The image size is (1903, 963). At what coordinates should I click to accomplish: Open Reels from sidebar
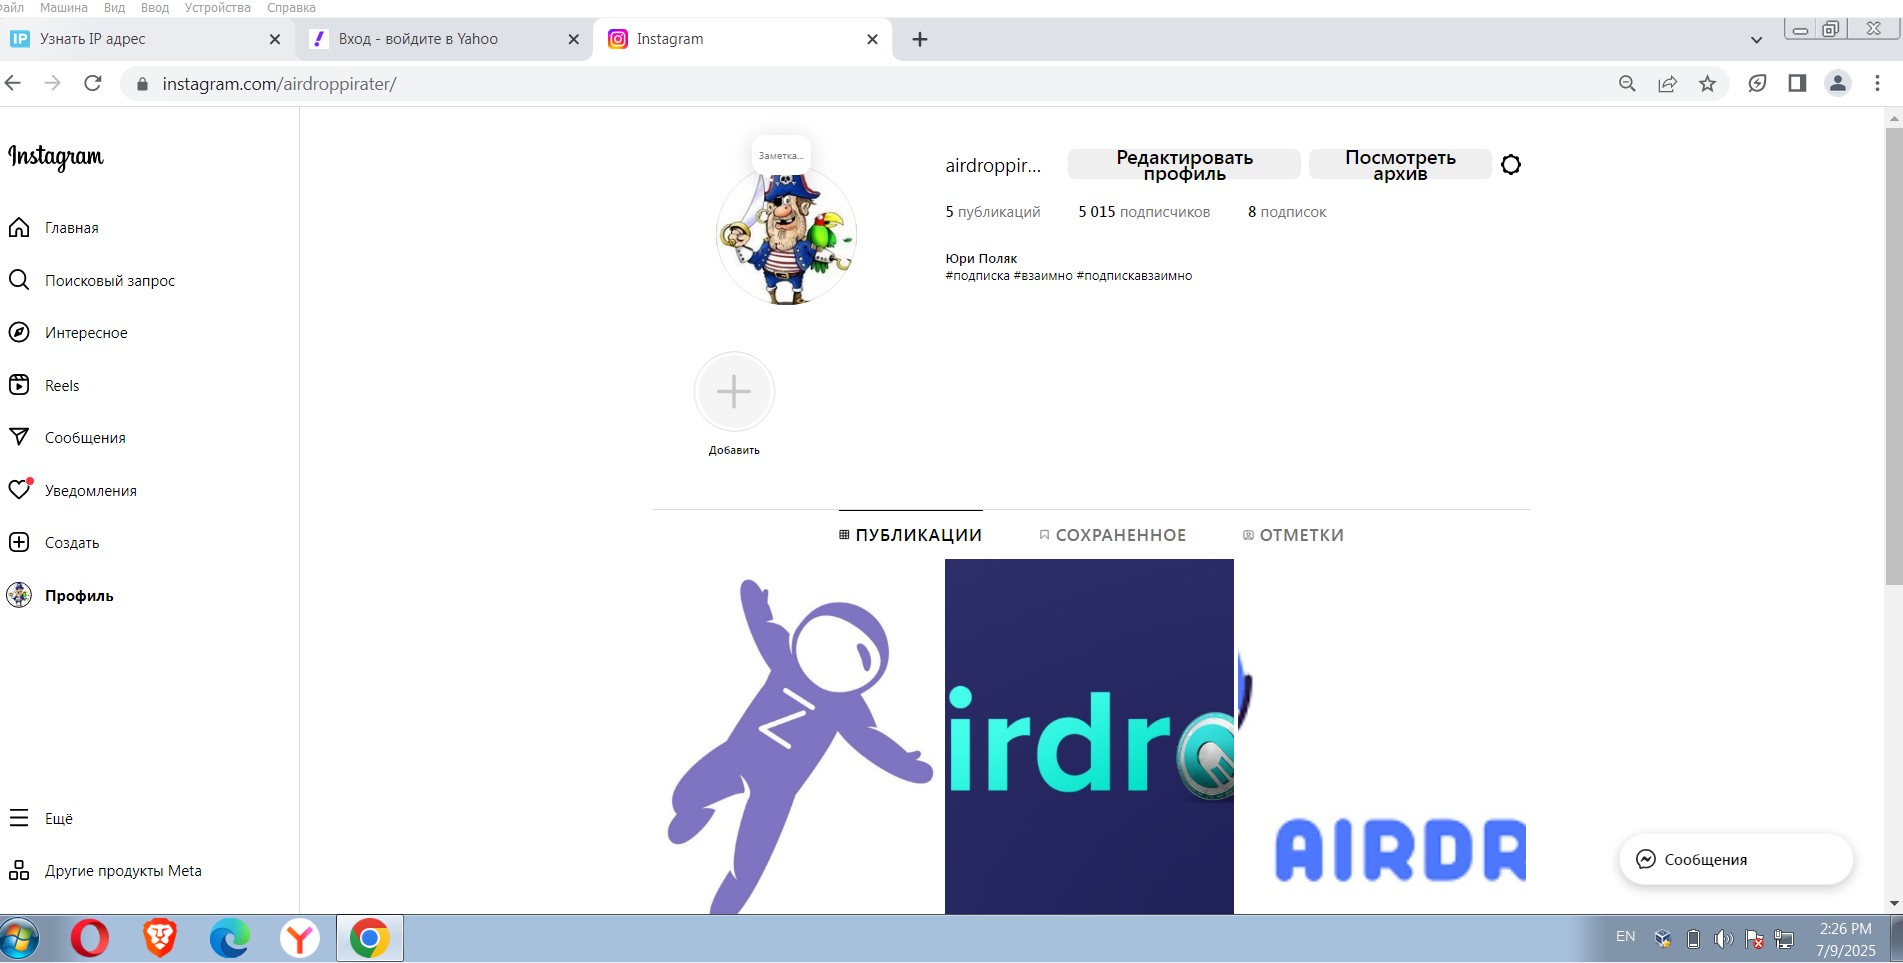tap(61, 386)
